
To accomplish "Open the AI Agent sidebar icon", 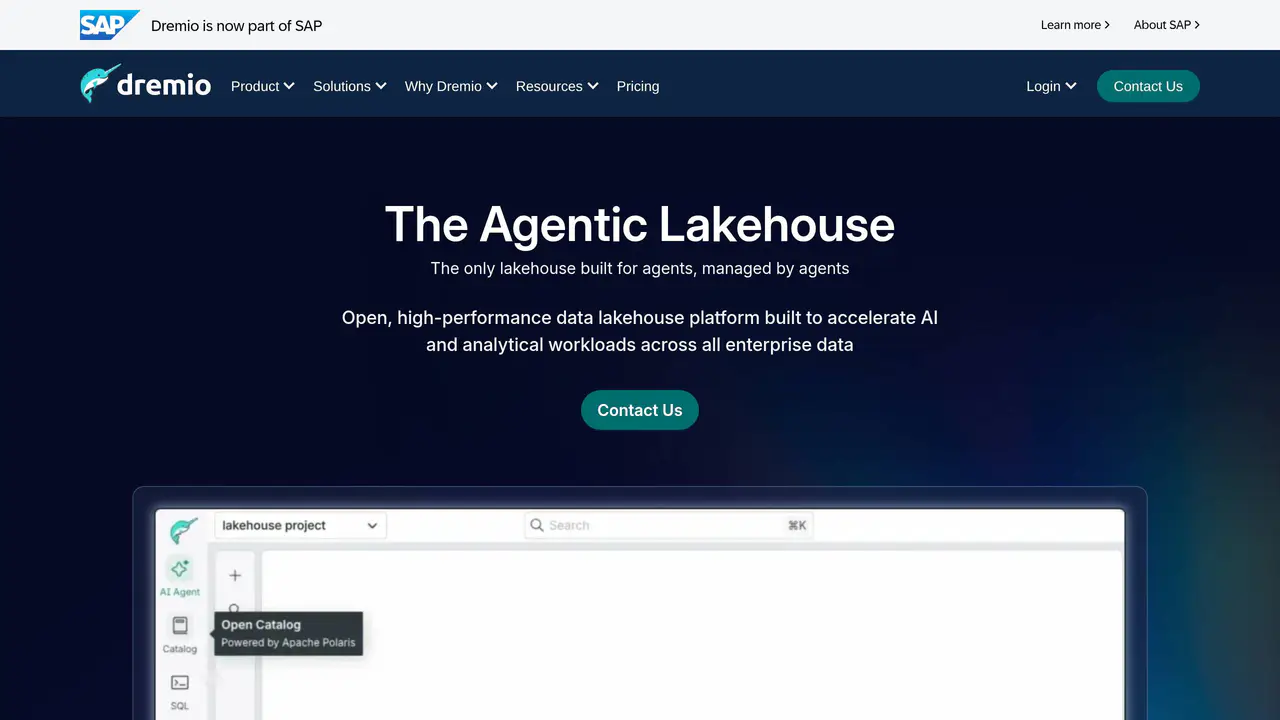I will (x=180, y=577).
